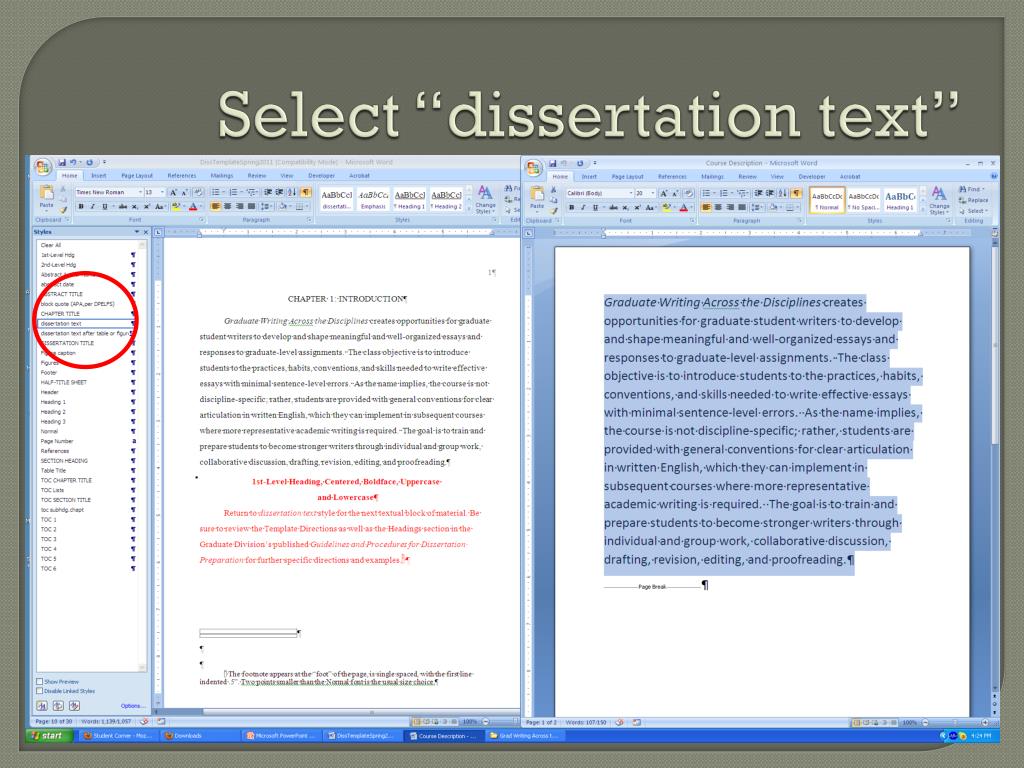The height and width of the screenshot is (768, 1024).
Task: Click Find in the Course Description window
Action: pyautogui.click(x=970, y=189)
